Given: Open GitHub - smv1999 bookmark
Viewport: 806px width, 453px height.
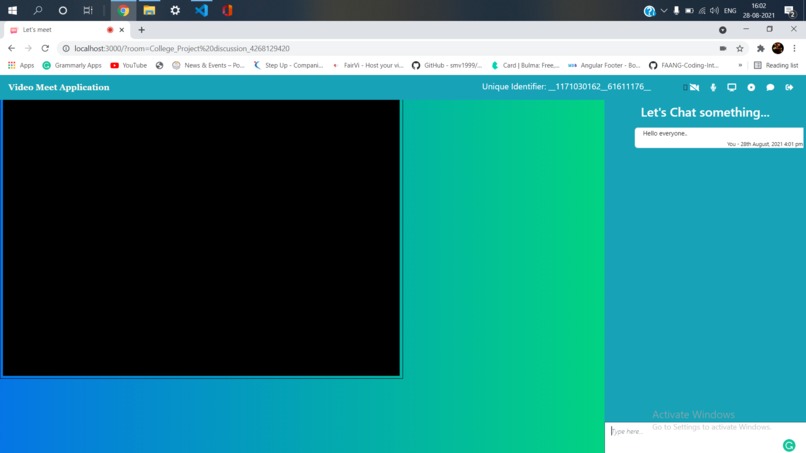Looking at the screenshot, I should point(447,65).
